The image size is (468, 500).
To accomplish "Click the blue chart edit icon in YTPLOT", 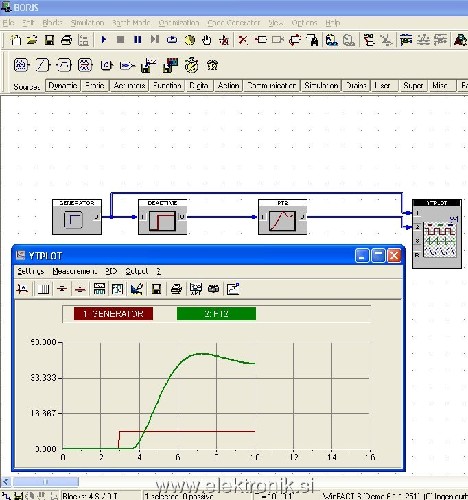I will [x=137, y=289].
